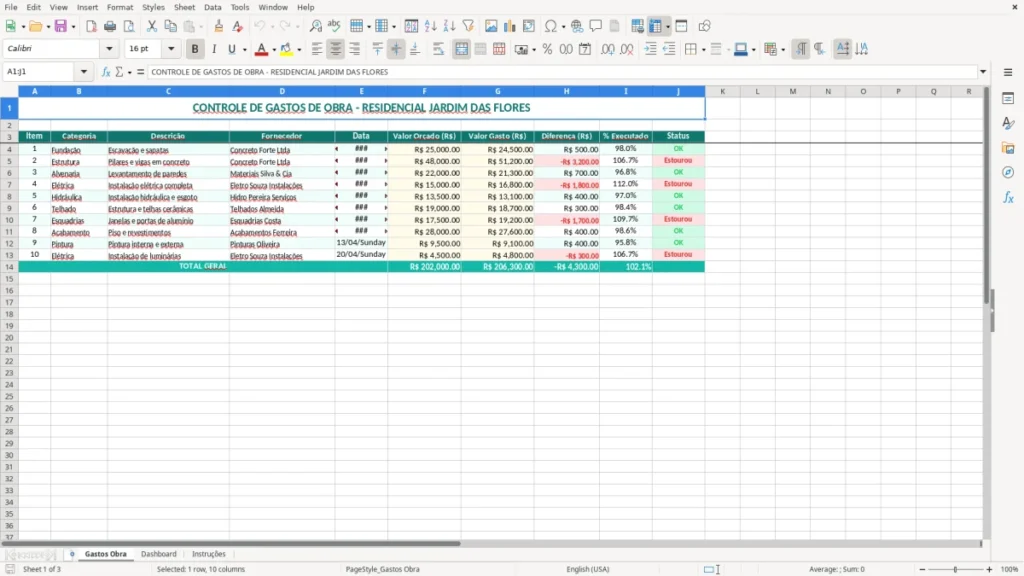
Task: Open sidebar Gallery icon
Action: pos(1008,148)
